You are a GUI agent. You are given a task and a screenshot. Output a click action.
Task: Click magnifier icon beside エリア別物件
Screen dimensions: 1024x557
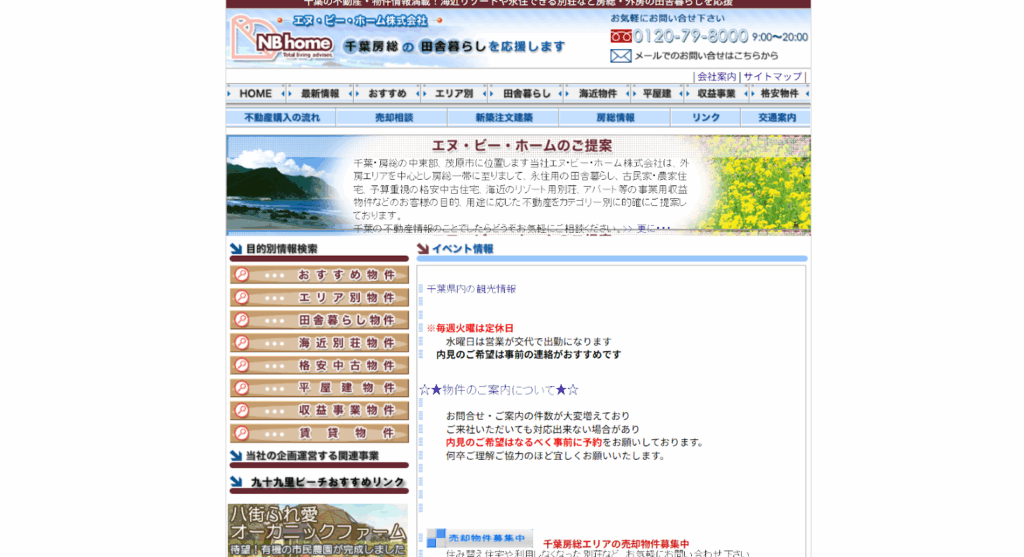241,298
